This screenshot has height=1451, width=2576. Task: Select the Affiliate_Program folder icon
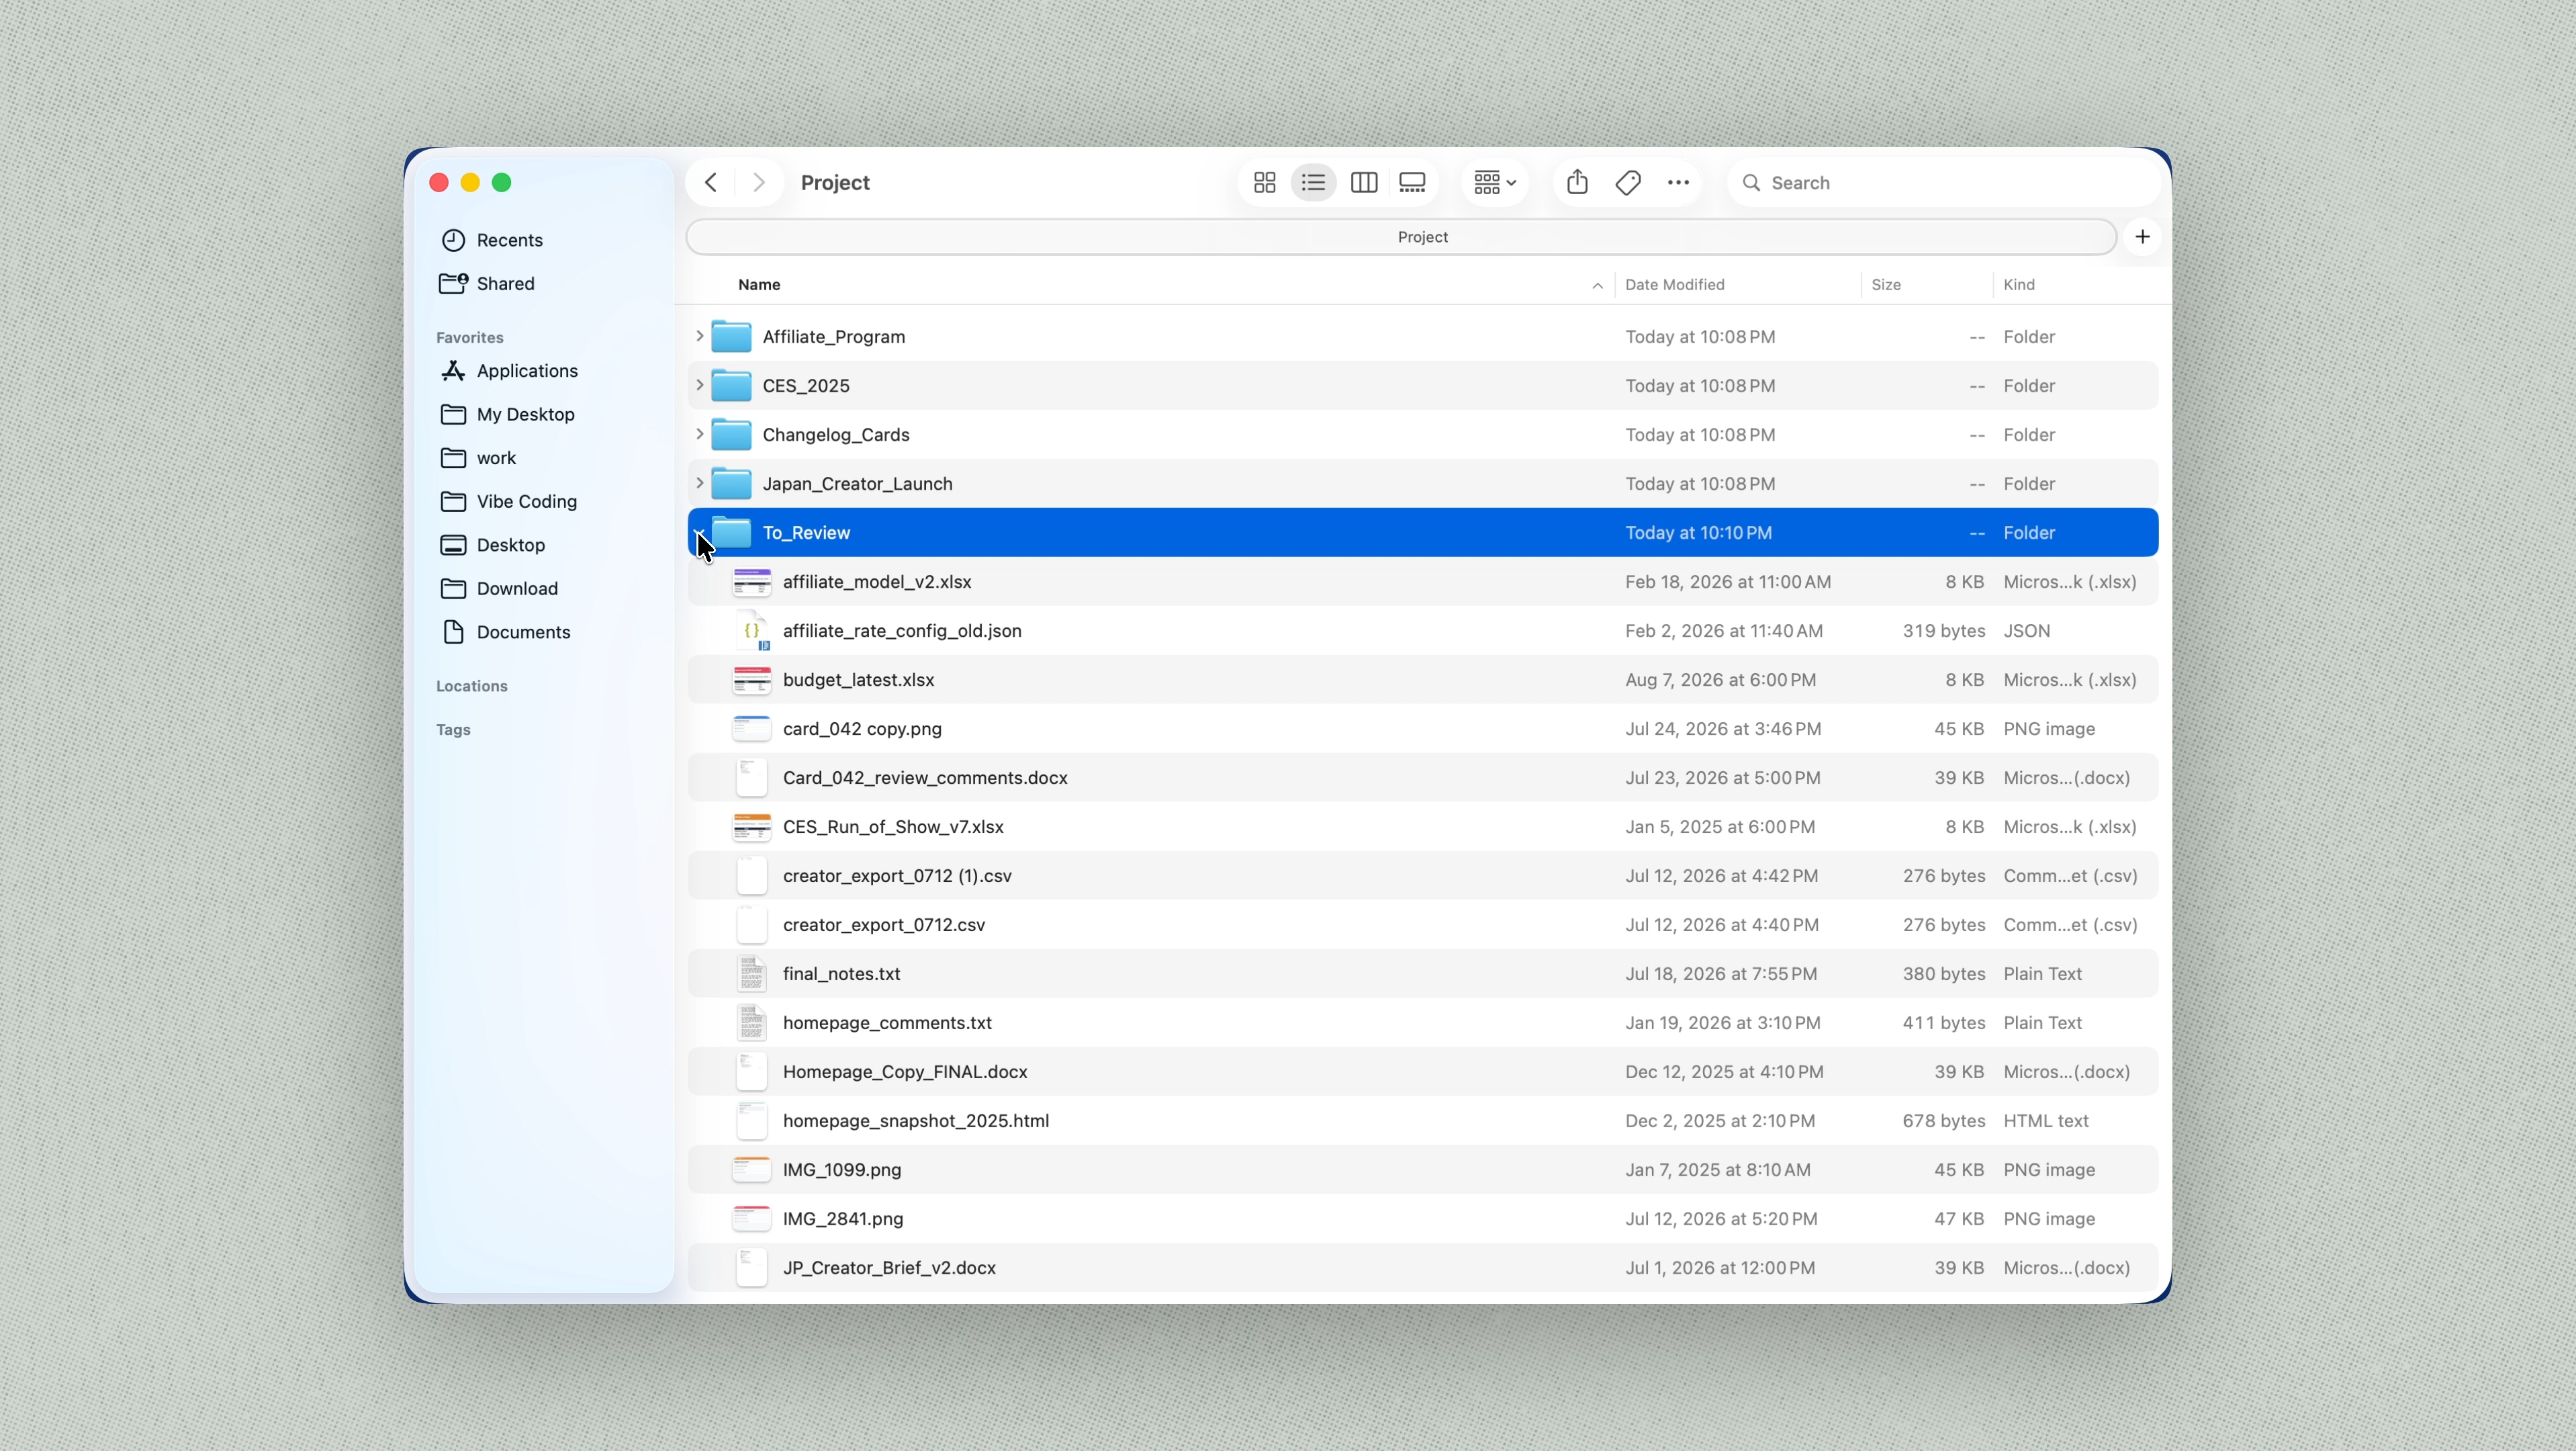731,337
